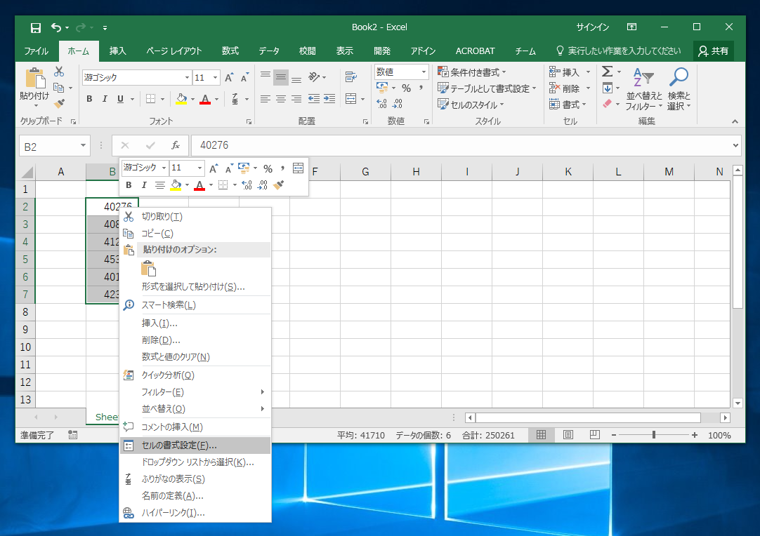The width and height of the screenshot is (760, 536).
Task: Open the mini toolbar font size dropdown
Action: 199,168
